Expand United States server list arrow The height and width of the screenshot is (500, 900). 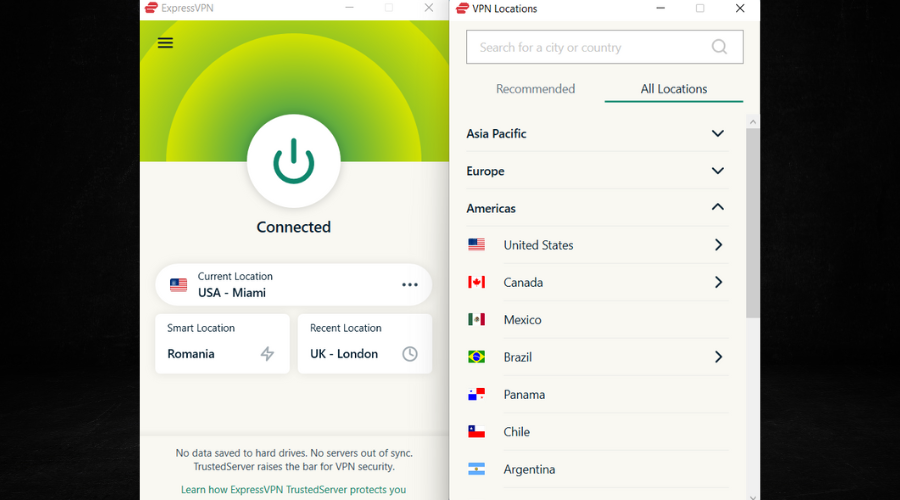click(718, 245)
